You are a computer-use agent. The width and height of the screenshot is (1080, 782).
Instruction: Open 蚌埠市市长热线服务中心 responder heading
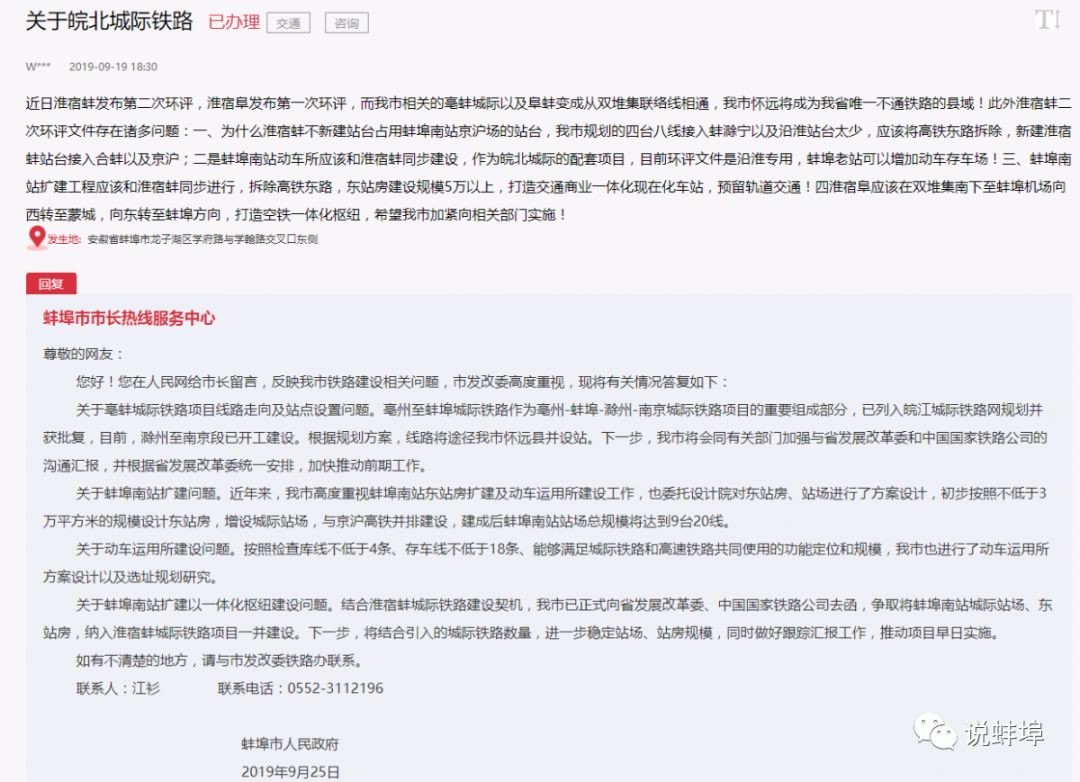pos(128,319)
